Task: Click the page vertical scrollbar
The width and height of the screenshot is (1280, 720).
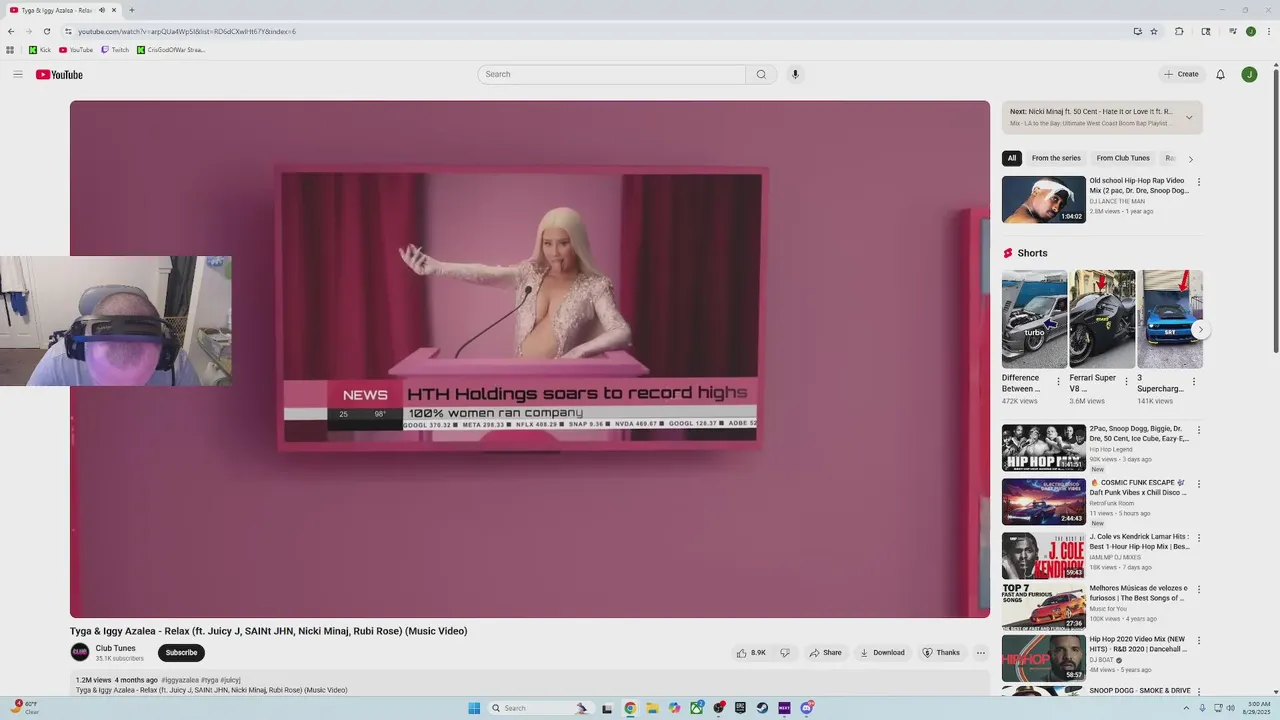Action: (x=1276, y=210)
